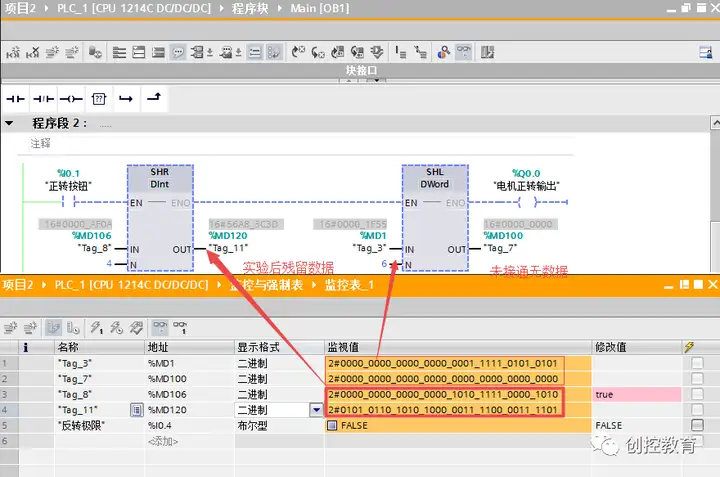Click Main [OB1] in top breadcrumb

point(320,8)
